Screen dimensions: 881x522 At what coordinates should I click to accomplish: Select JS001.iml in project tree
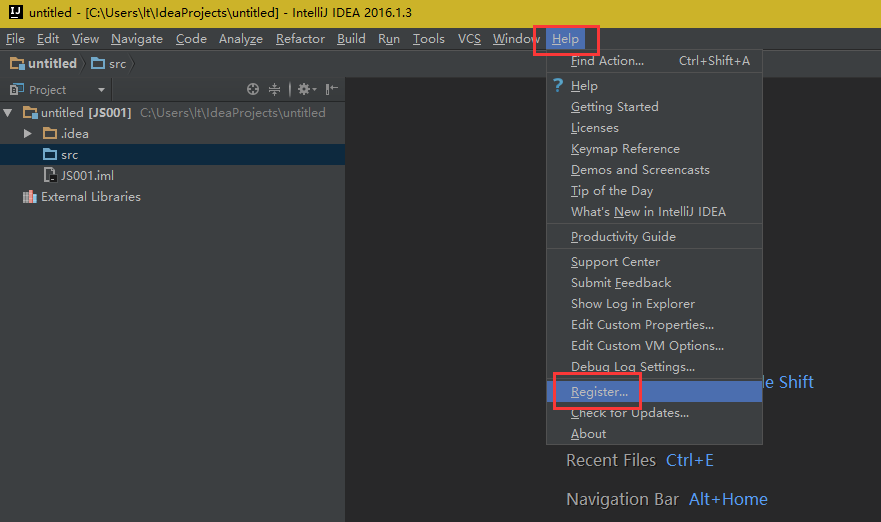pyautogui.click(x=172, y=175)
